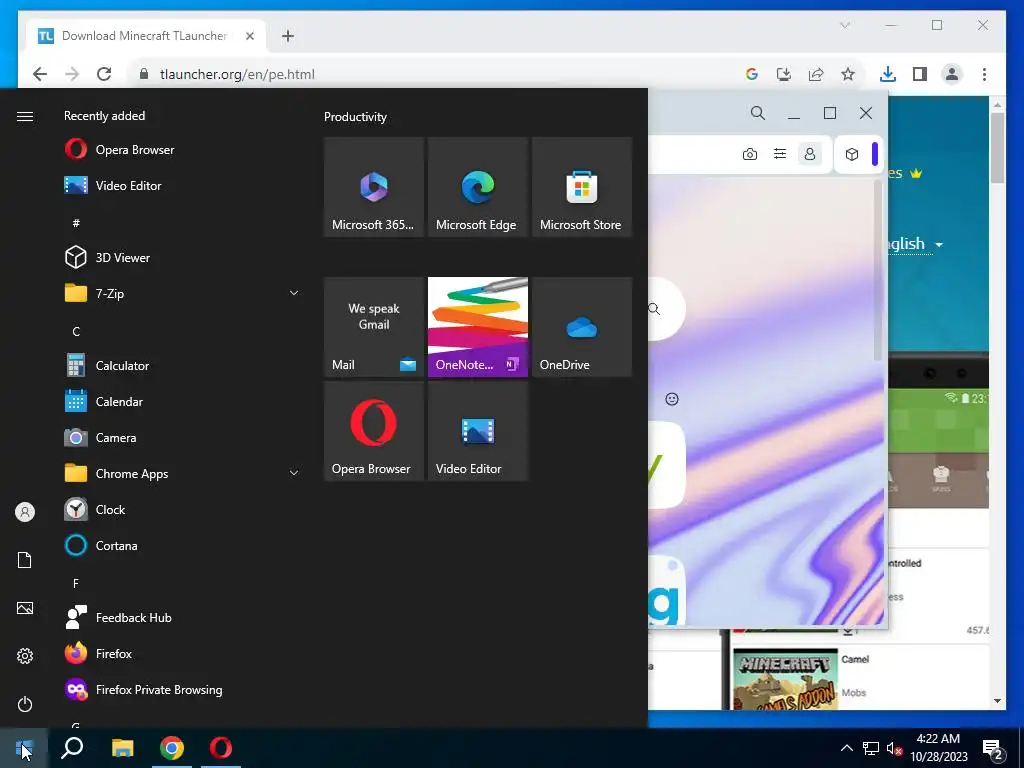Open the Microsoft 365 tile

tap(374, 187)
